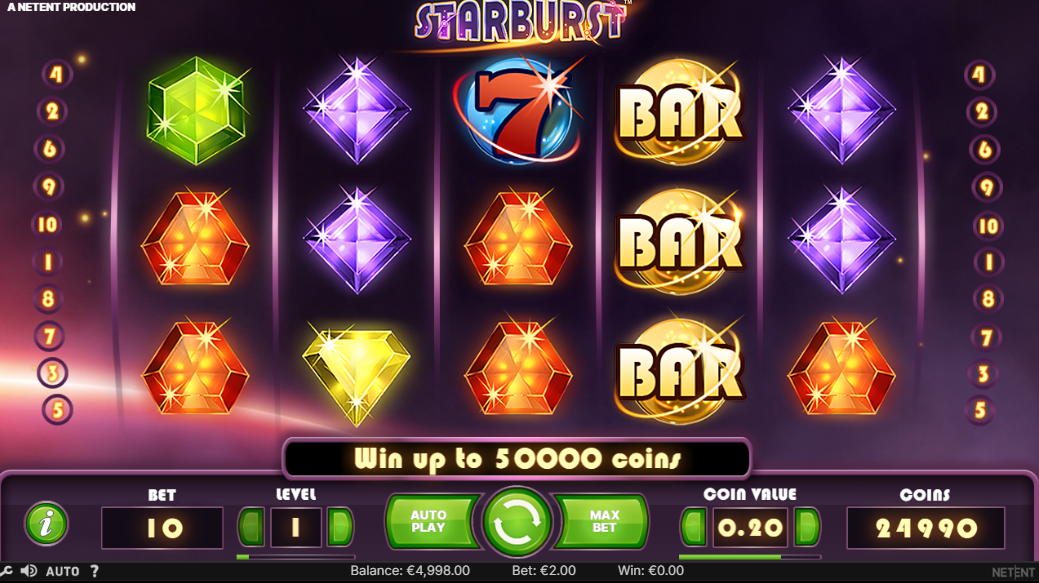Increase the bet level with right arrow

[x=340, y=527]
